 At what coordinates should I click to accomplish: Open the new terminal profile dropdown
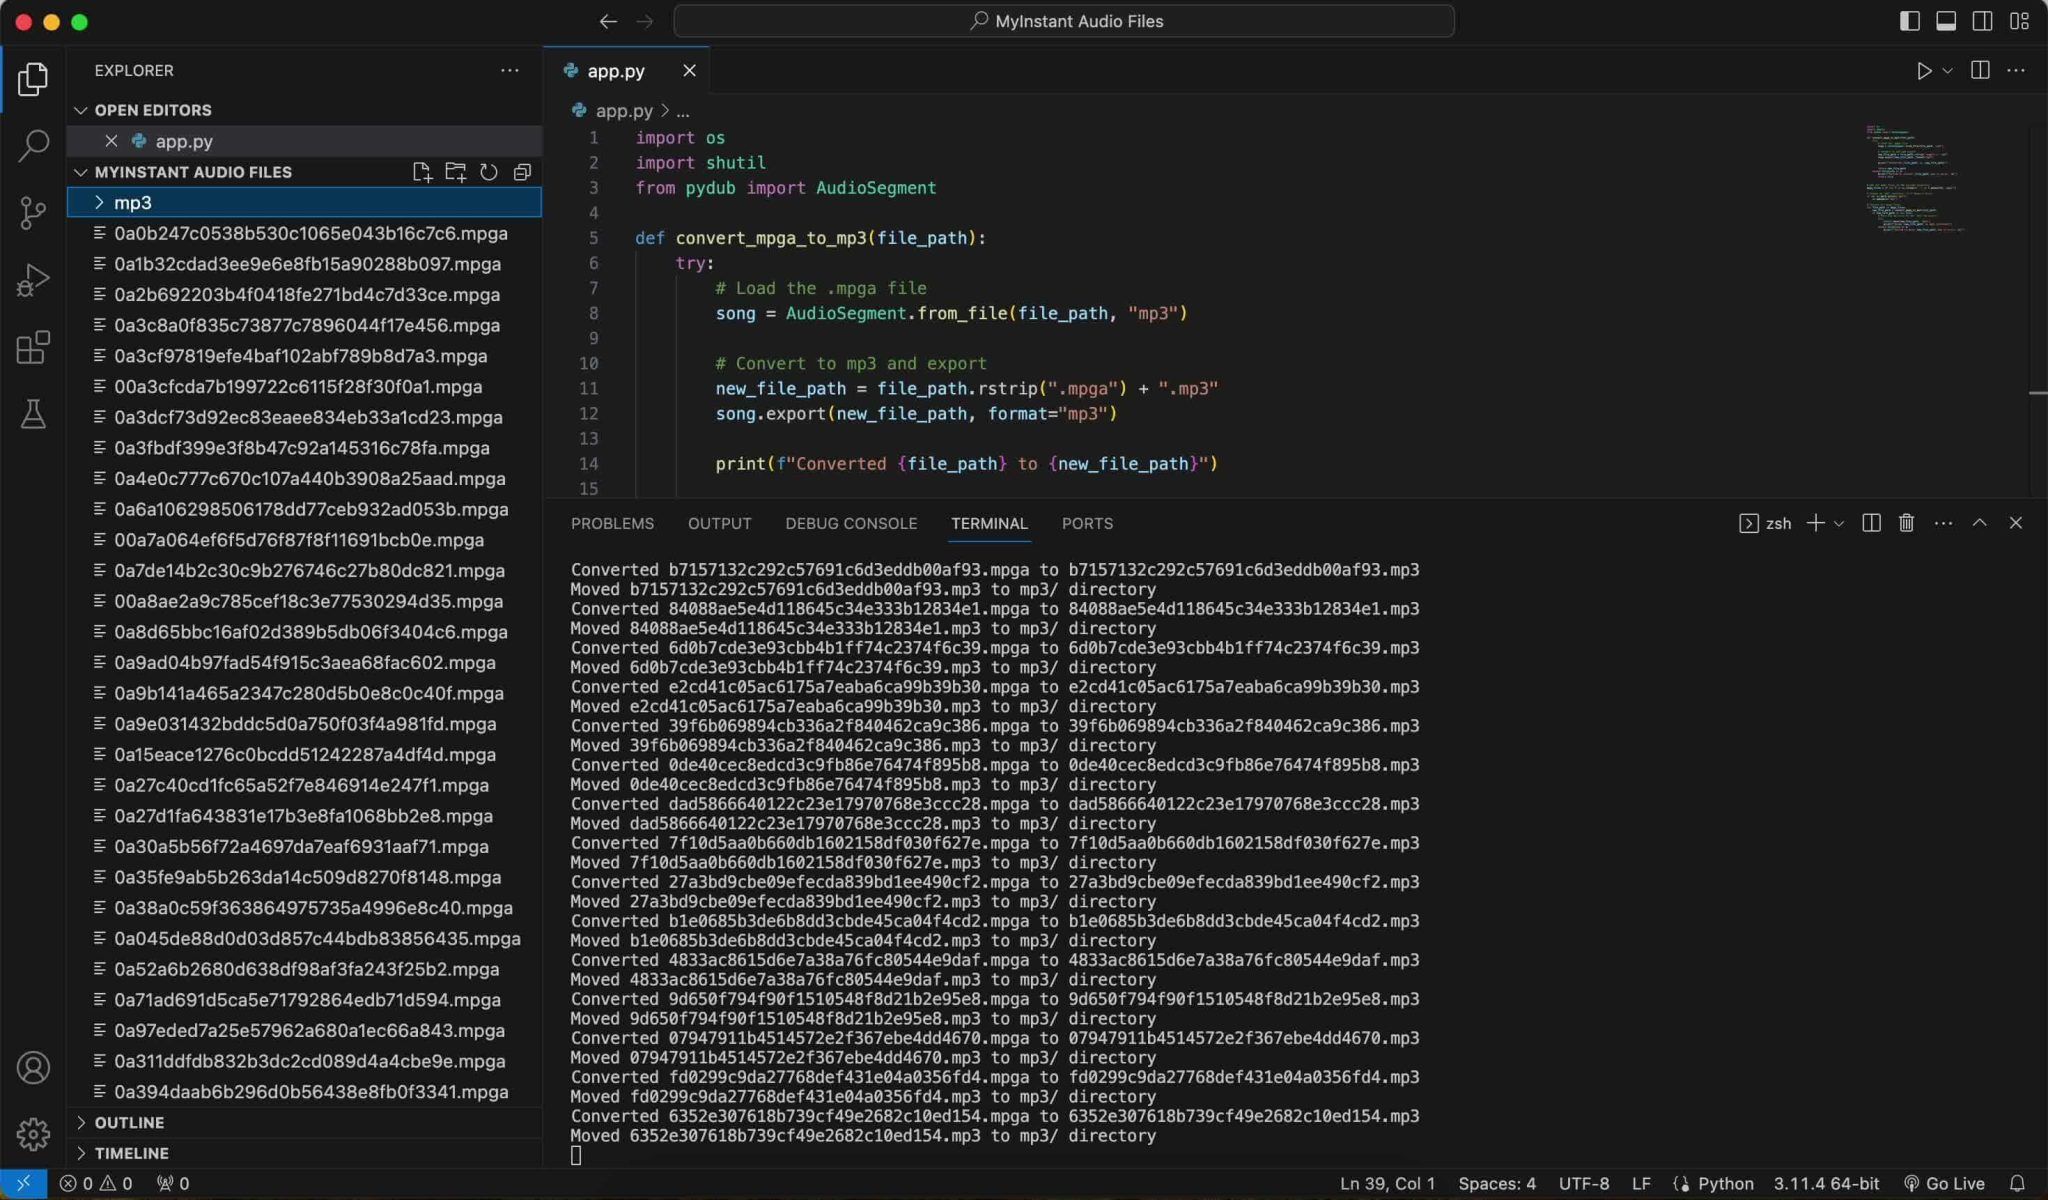(1838, 523)
